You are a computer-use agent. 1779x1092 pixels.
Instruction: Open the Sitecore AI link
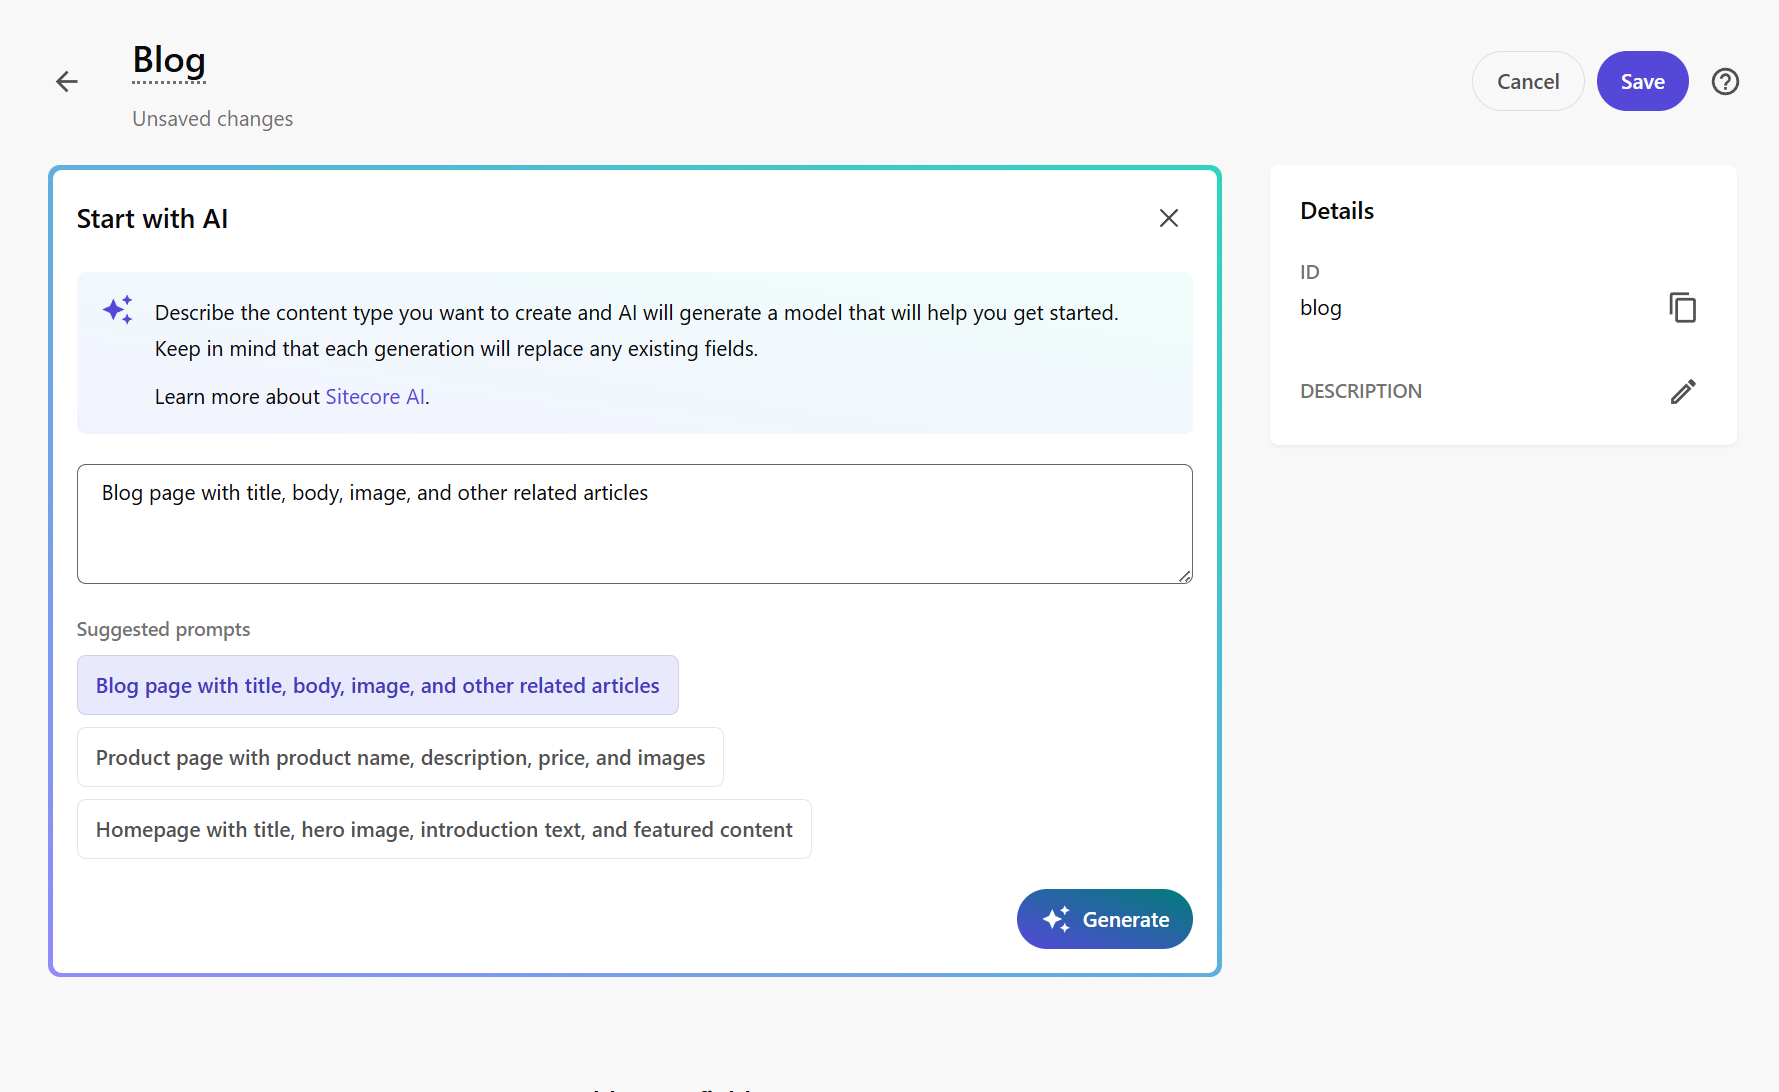[x=375, y=397]
